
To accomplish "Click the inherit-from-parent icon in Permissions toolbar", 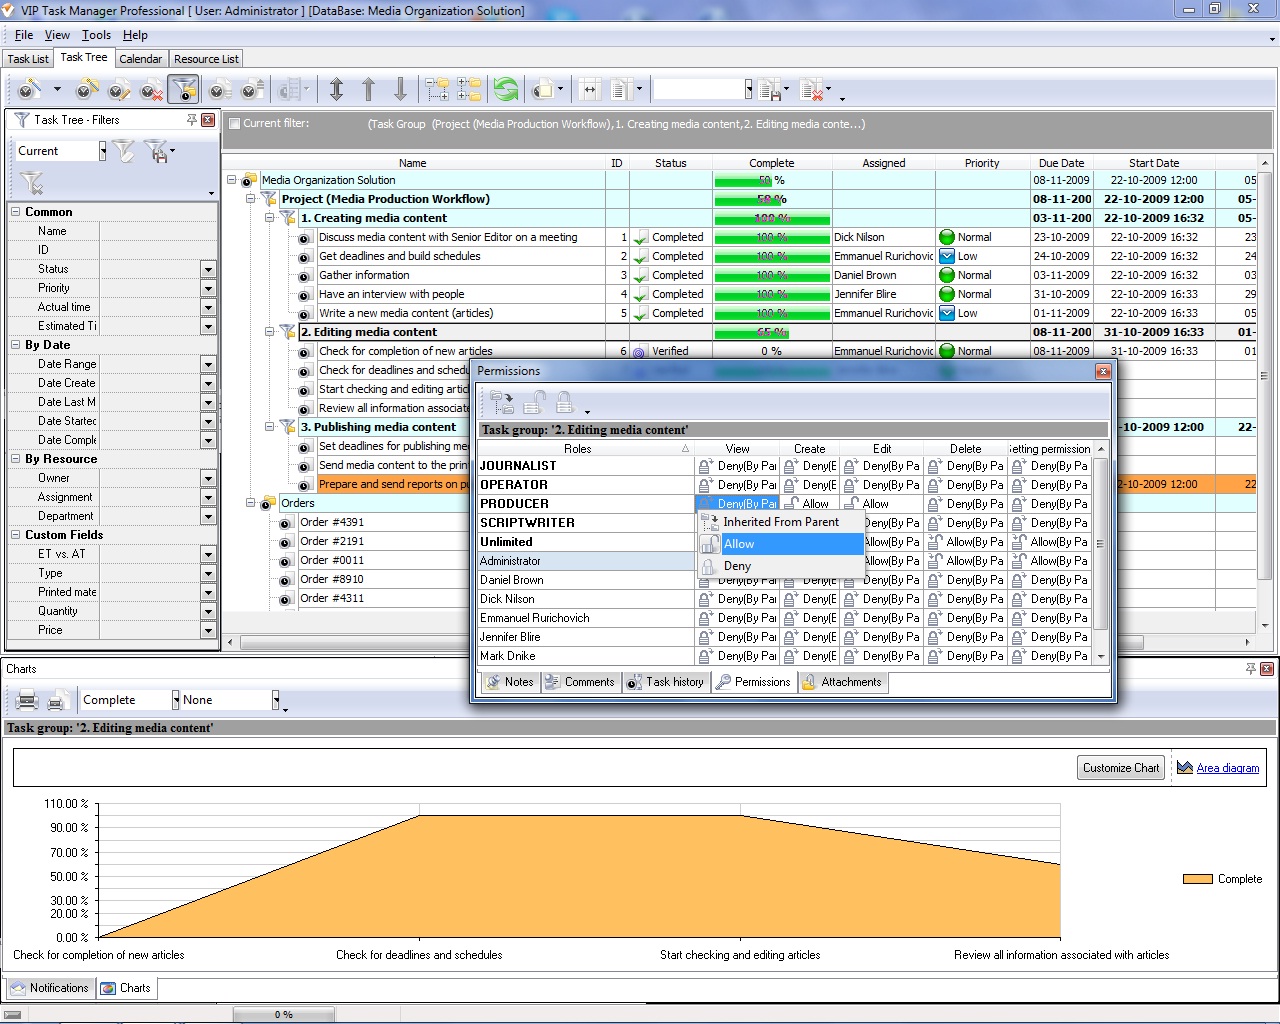I will [x=502, y=403].
